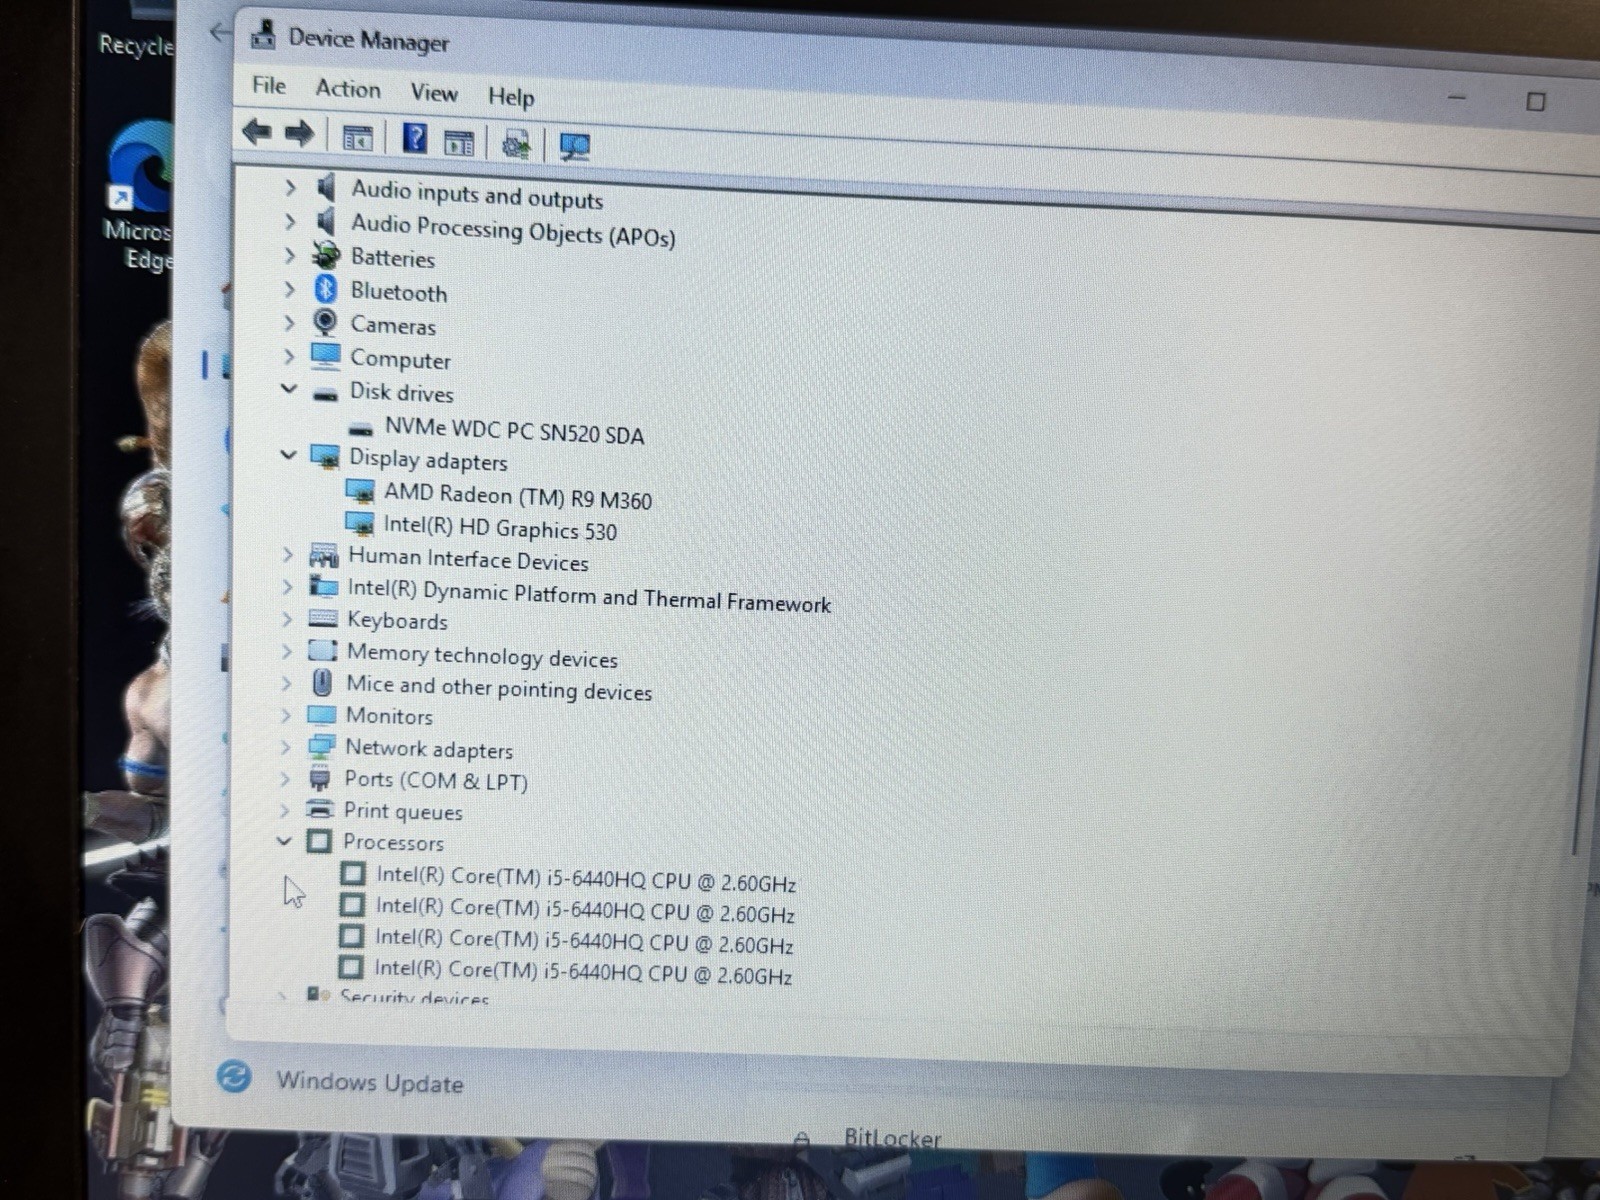Expand Audio inputs and outputs node
The height and width of the screenshot is (1200, 1600).
click(290, 187)
